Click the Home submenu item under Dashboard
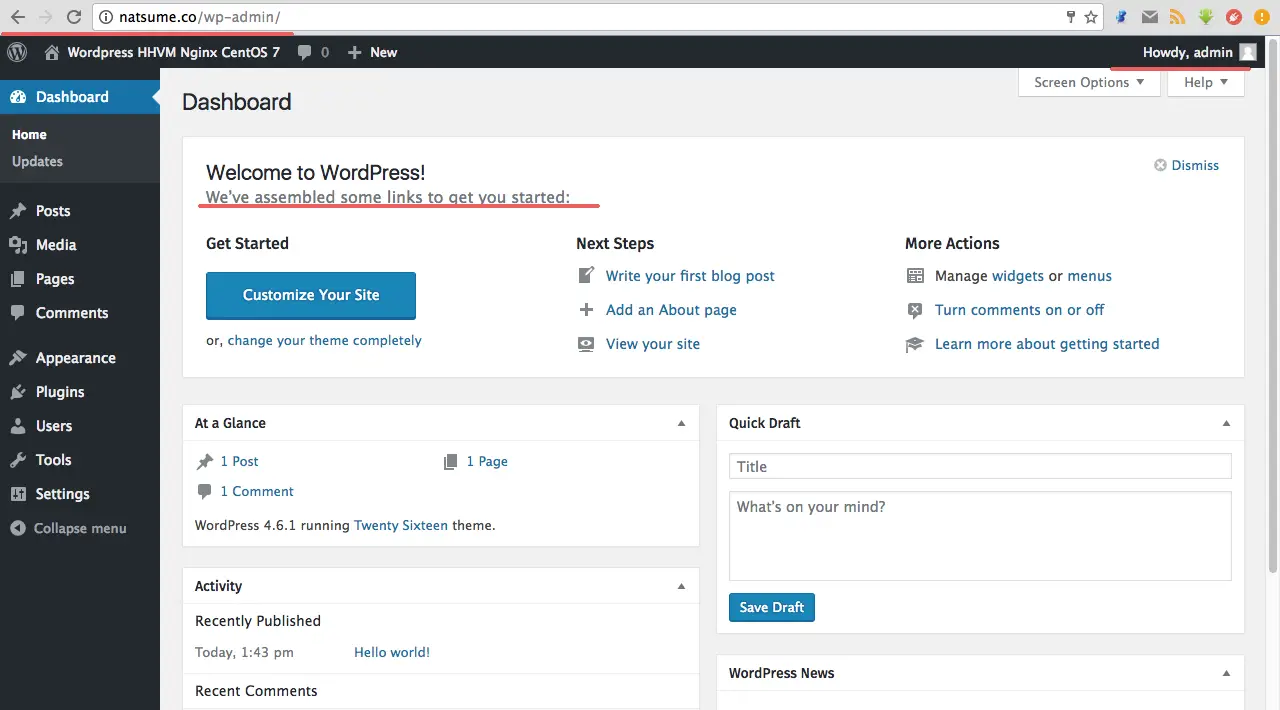Image resolution: width=1280 pixels, height=710 pixels. click(29, 134)
